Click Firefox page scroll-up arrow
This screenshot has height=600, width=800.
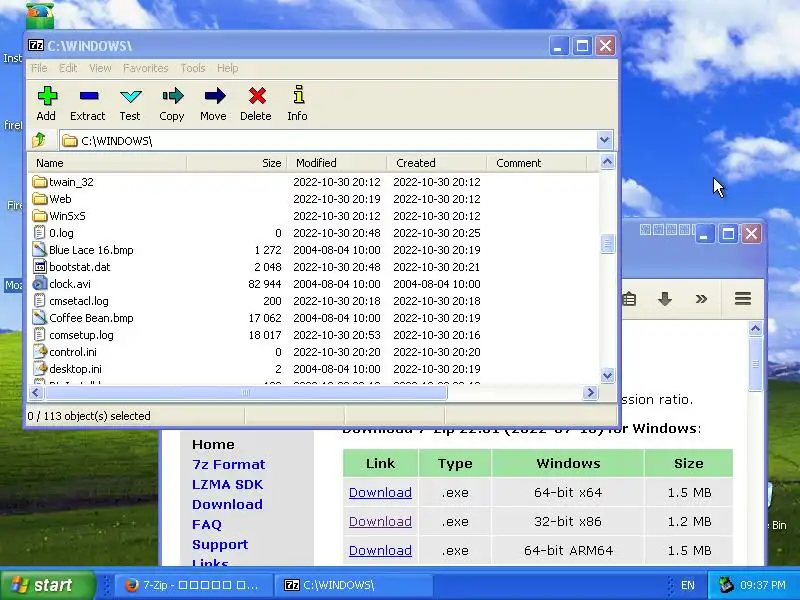click(756, 329)
